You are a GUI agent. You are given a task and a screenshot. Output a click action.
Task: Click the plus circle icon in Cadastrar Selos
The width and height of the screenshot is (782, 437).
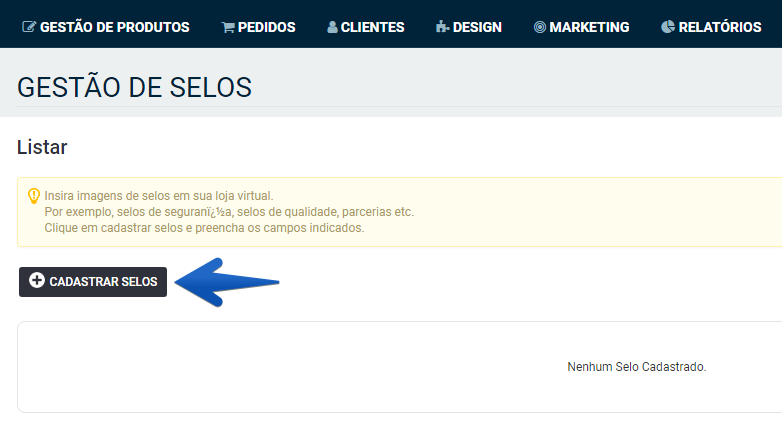click(36, 280)
